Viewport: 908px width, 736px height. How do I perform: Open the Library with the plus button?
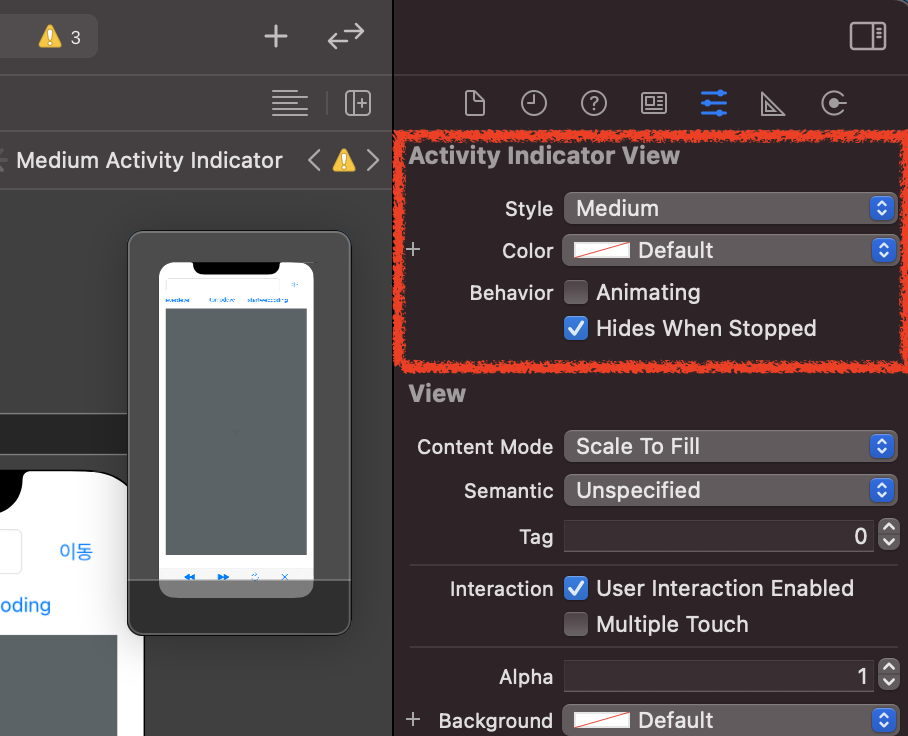pos(276,36)
